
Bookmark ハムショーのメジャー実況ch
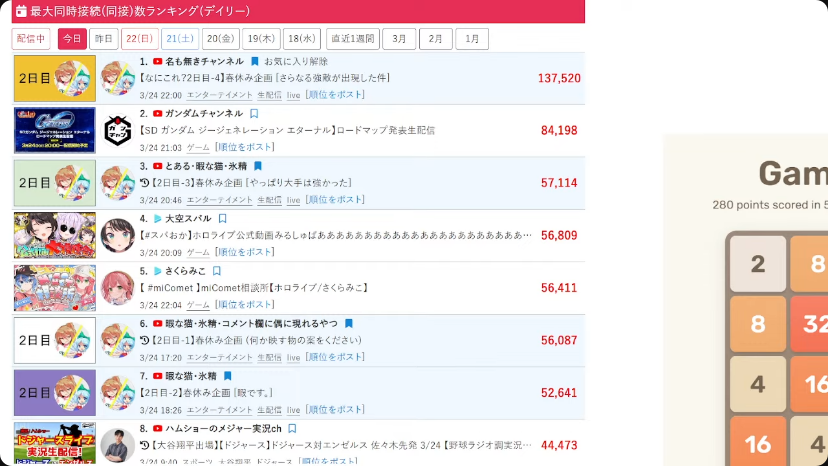292,428
